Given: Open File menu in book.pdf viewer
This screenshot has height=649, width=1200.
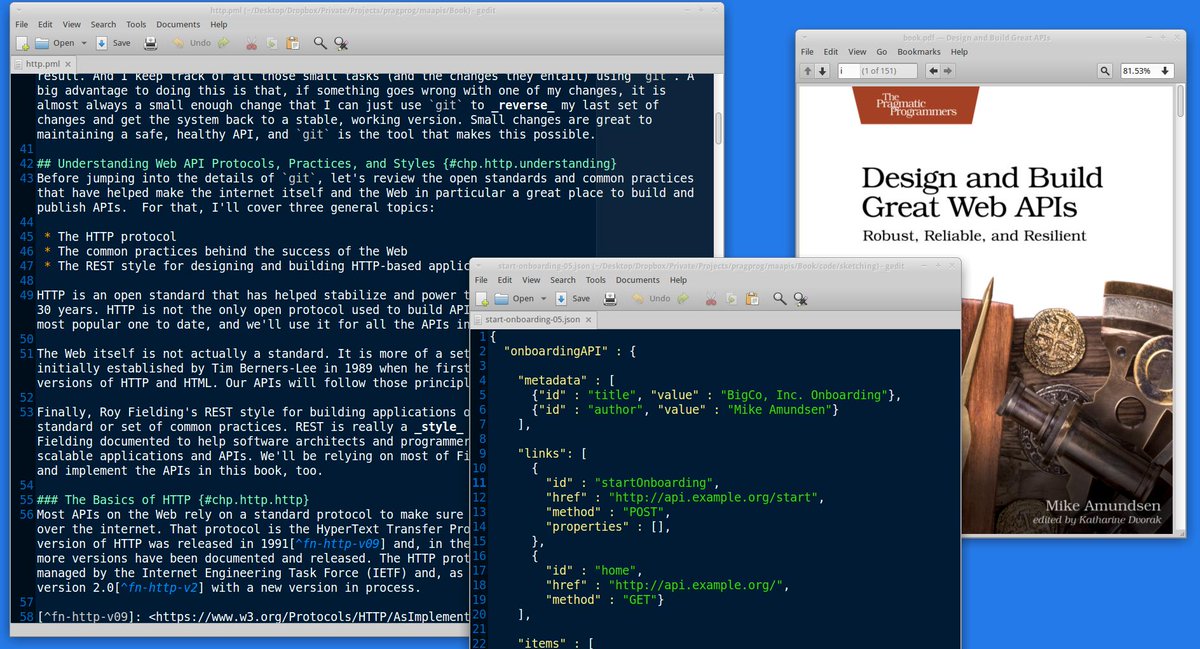Looking at the screenshot, I should click(x=807, y=52).
